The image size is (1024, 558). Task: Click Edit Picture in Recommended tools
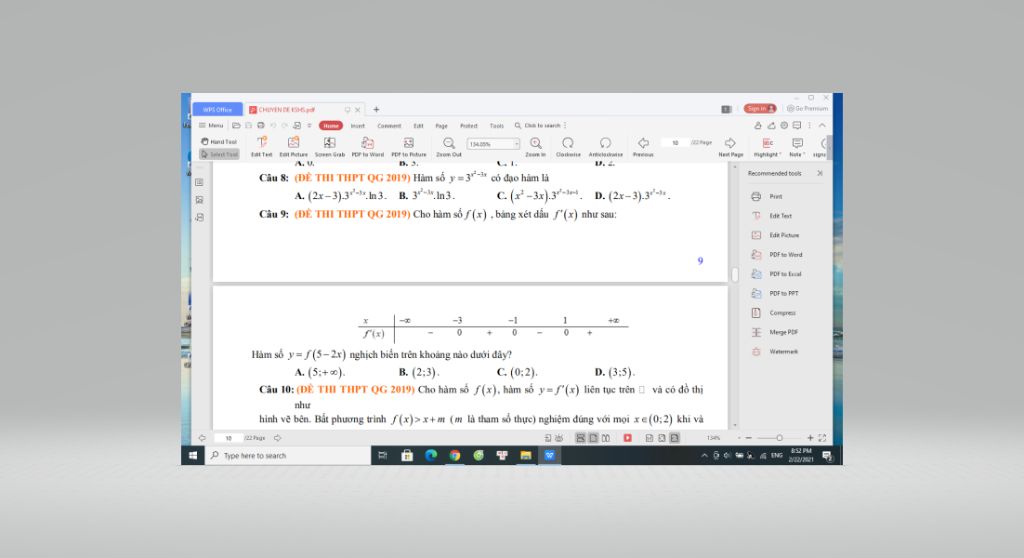tap(775, 235)
